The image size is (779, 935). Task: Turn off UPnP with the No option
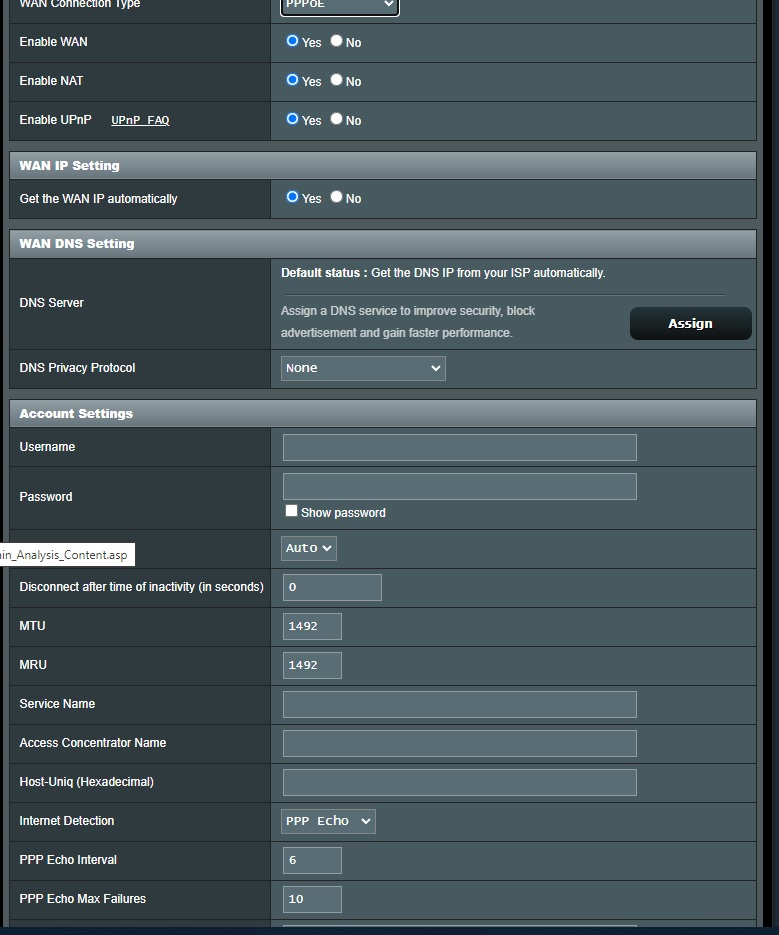tap(336, 120)
